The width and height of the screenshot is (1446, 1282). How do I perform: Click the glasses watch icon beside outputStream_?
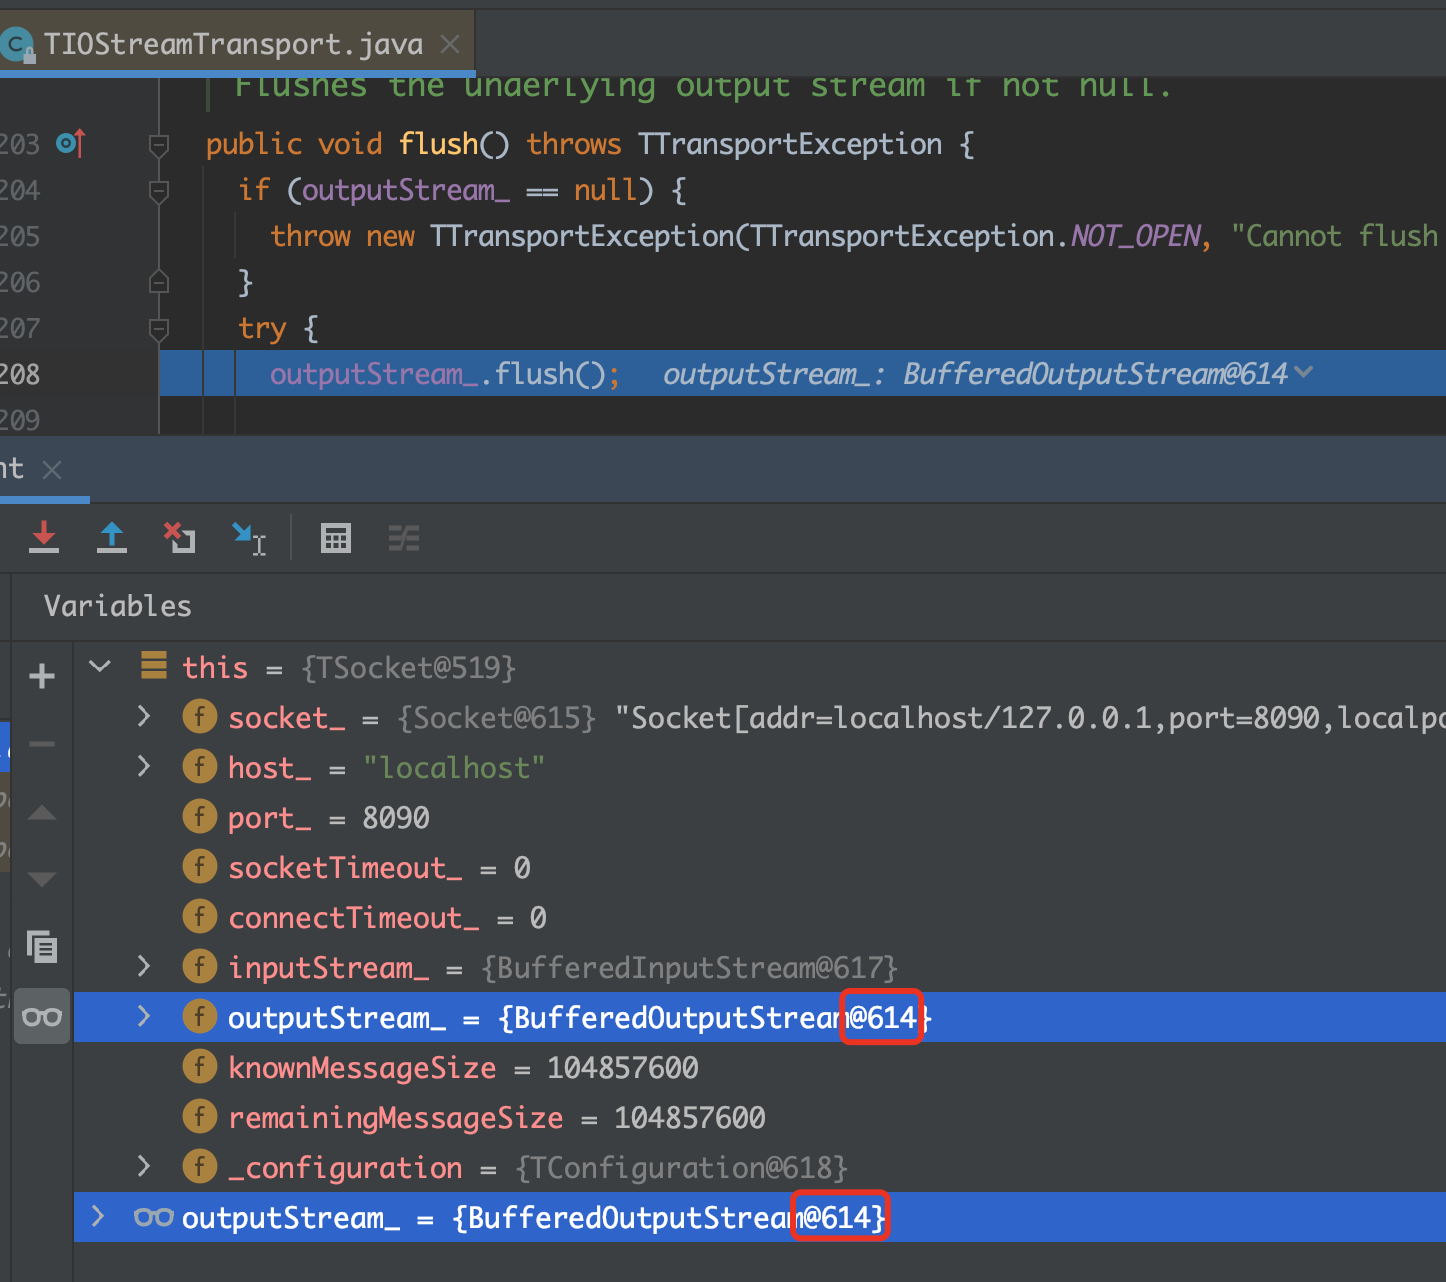click(154, 1217)
